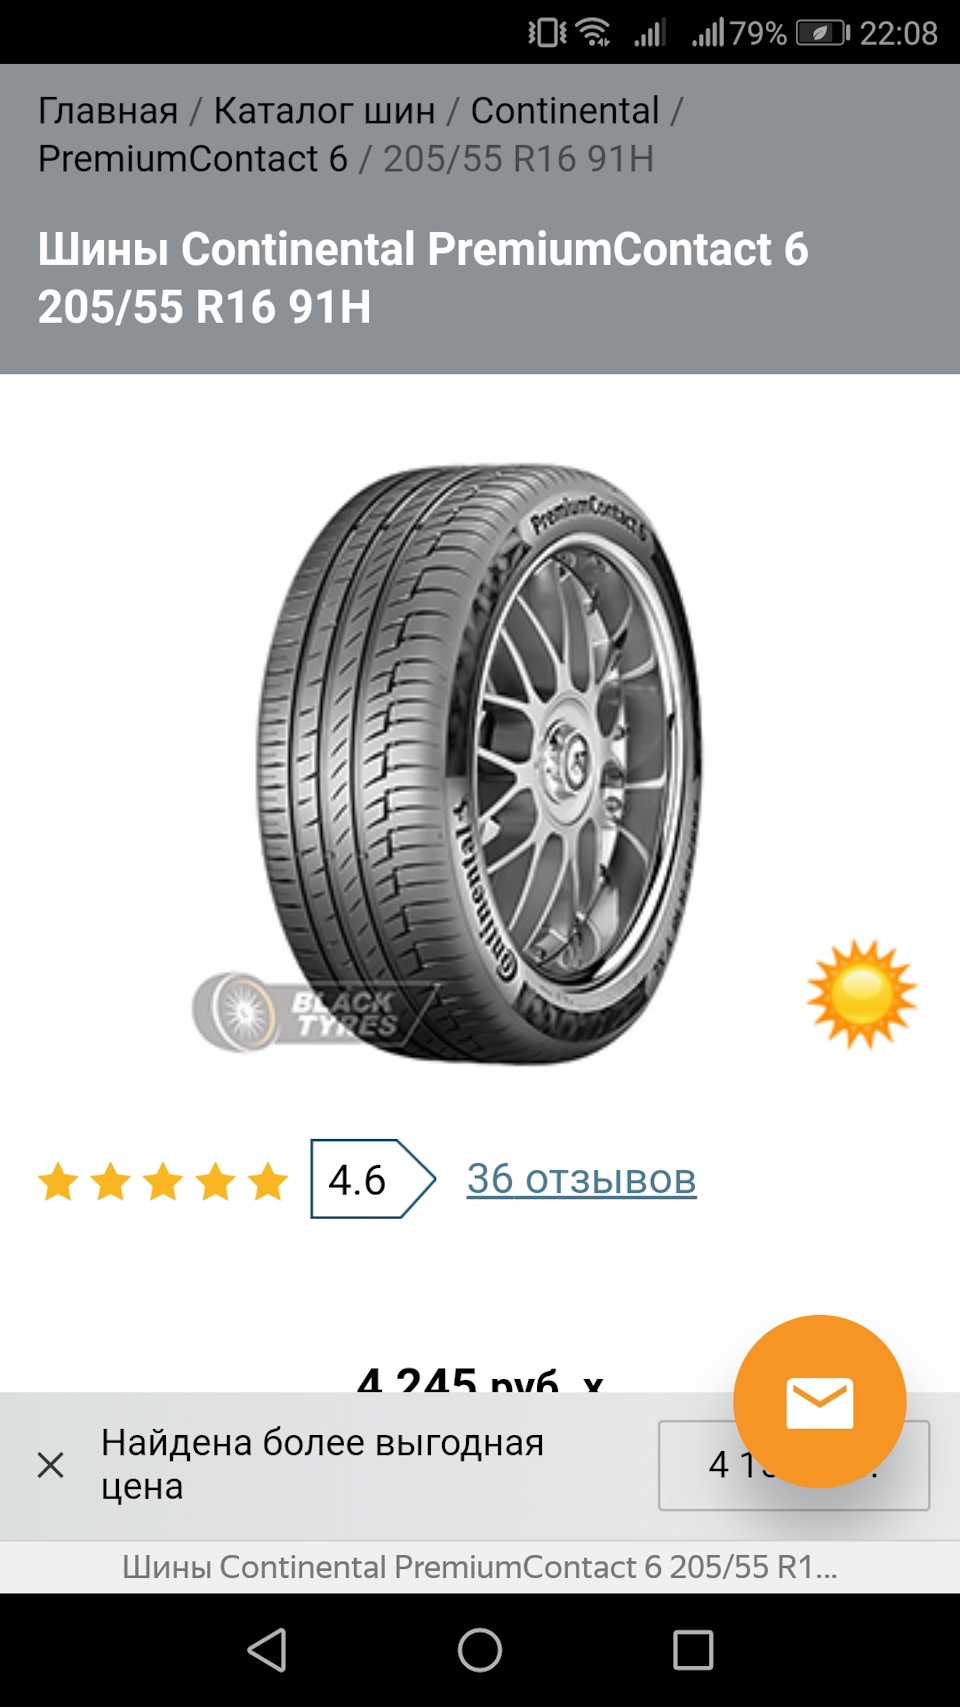Tap the orange mail envelope floating button
Image resolution: width=960 pixels, height=1707 pixels.
coord(820,1401)
